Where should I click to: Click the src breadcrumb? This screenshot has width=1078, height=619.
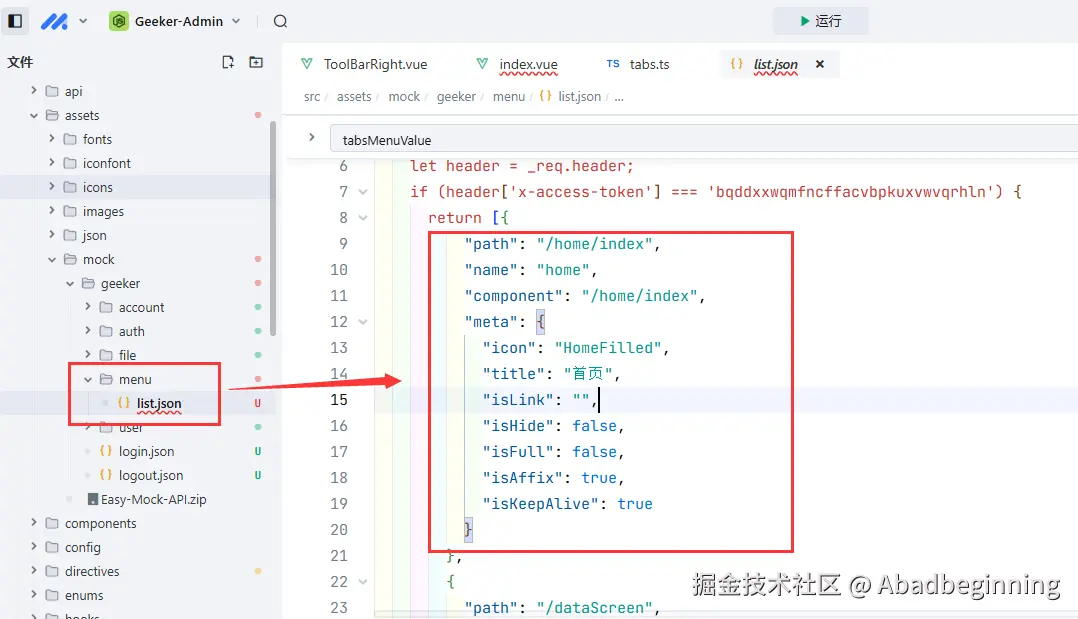(312, 97)
